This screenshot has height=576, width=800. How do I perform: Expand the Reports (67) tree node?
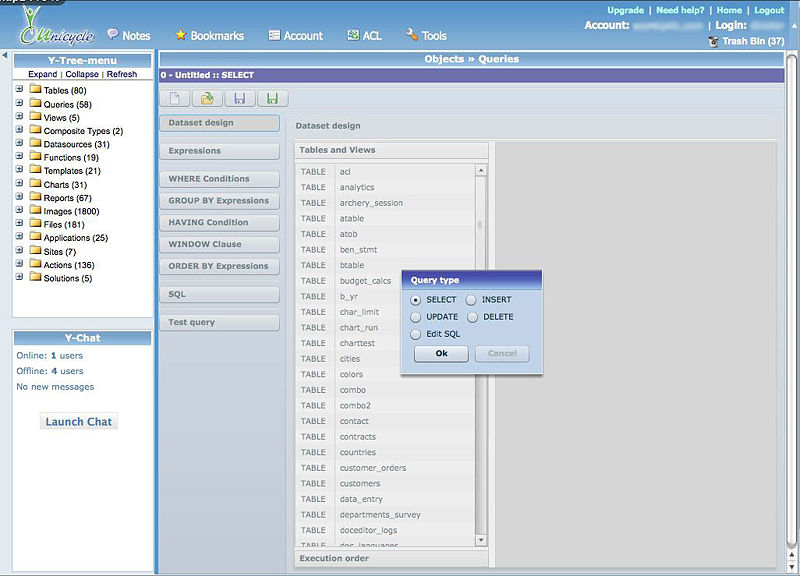19,198
